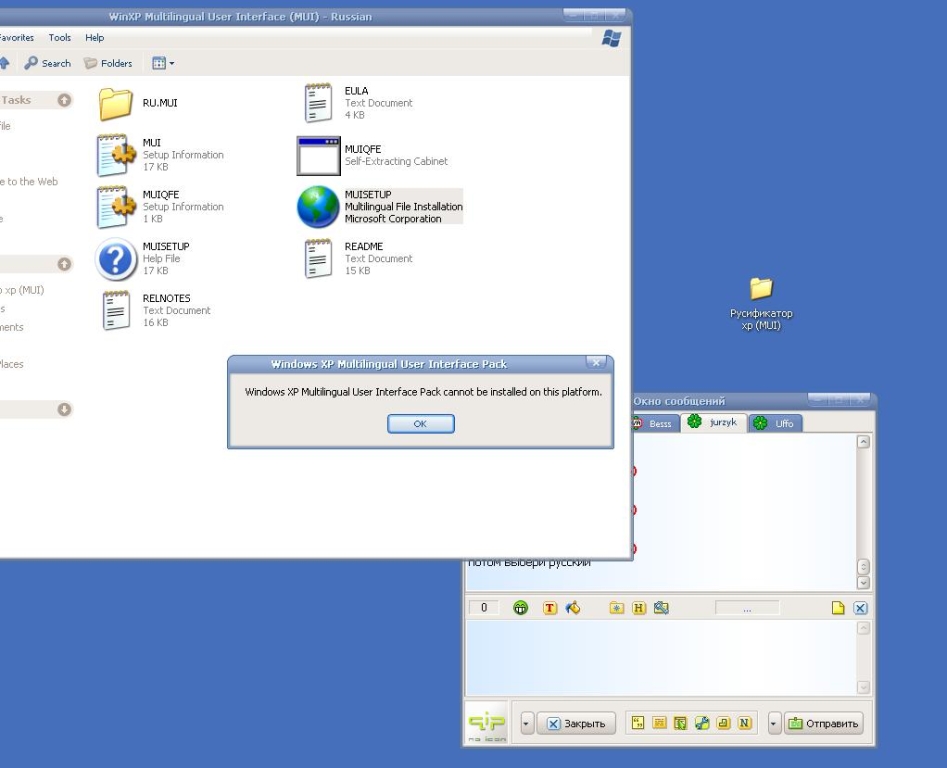The image size is (947, 768).
Task: Open the RU.MUI folder
Action: 115,103
